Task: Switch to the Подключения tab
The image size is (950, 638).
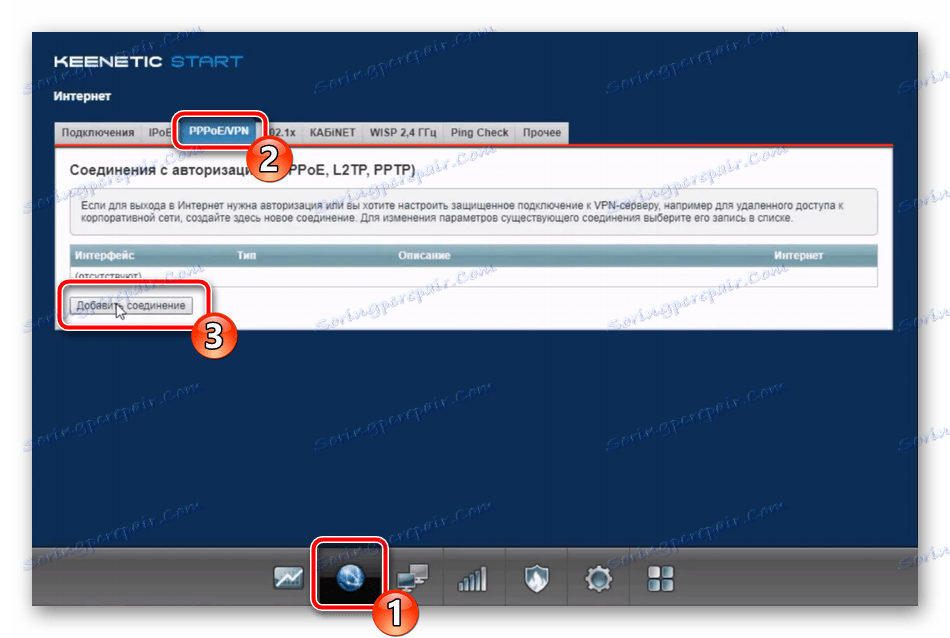Action: click(98, 133)
